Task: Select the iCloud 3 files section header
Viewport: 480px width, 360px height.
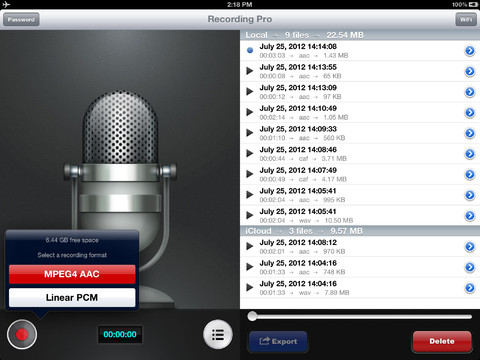Action: coord(360,231)
